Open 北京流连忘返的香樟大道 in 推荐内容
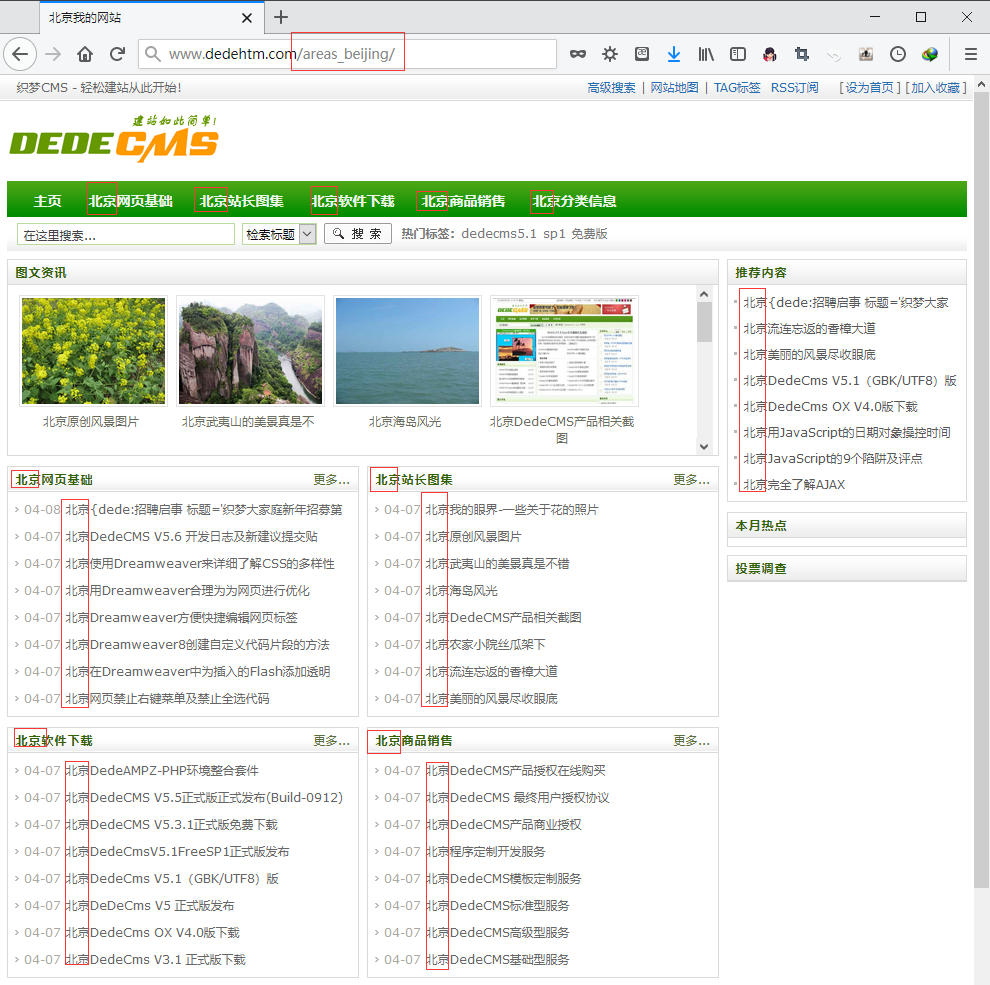 click(809, 328)
